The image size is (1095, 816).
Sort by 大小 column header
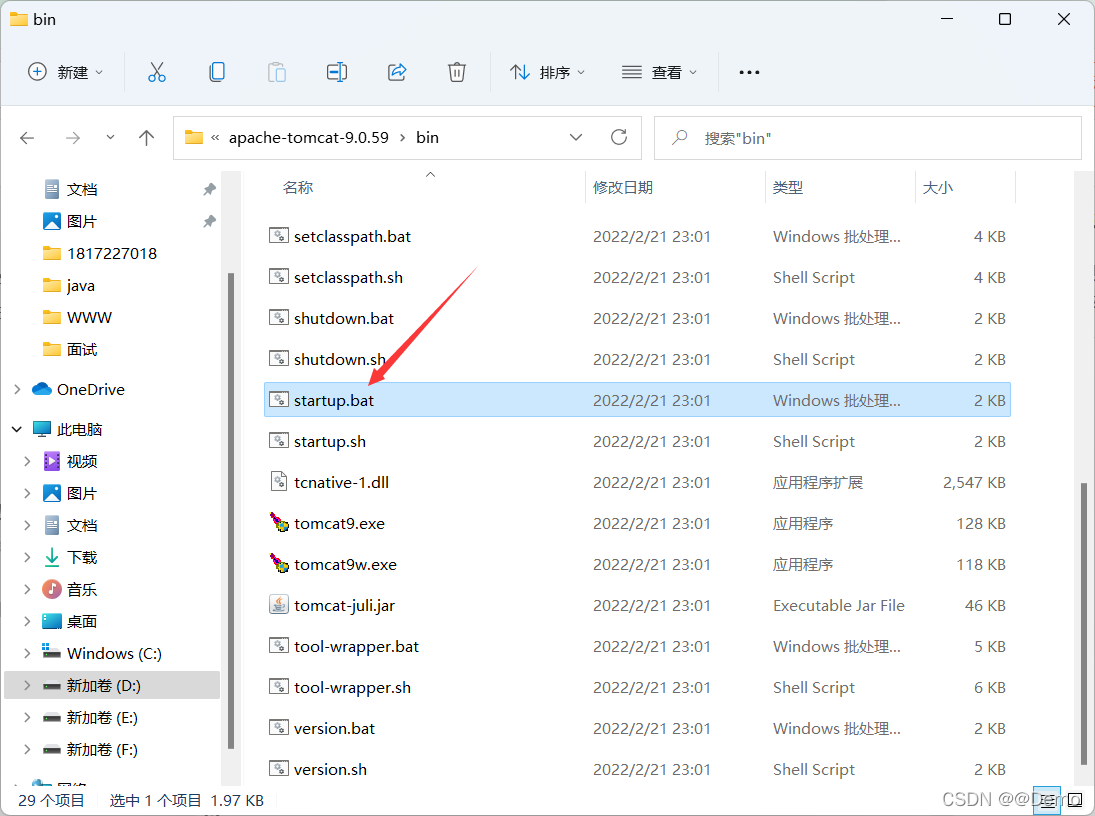(938, 187)
